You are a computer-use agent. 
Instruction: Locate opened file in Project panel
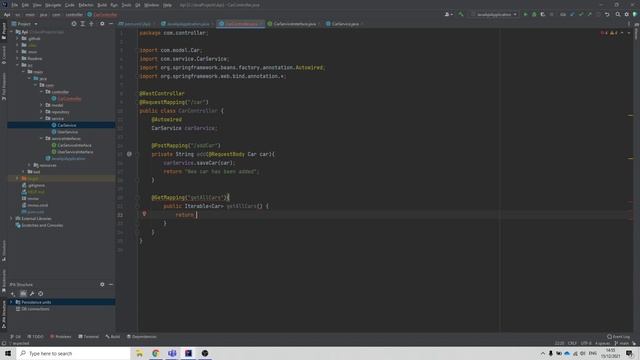[74, 24]
